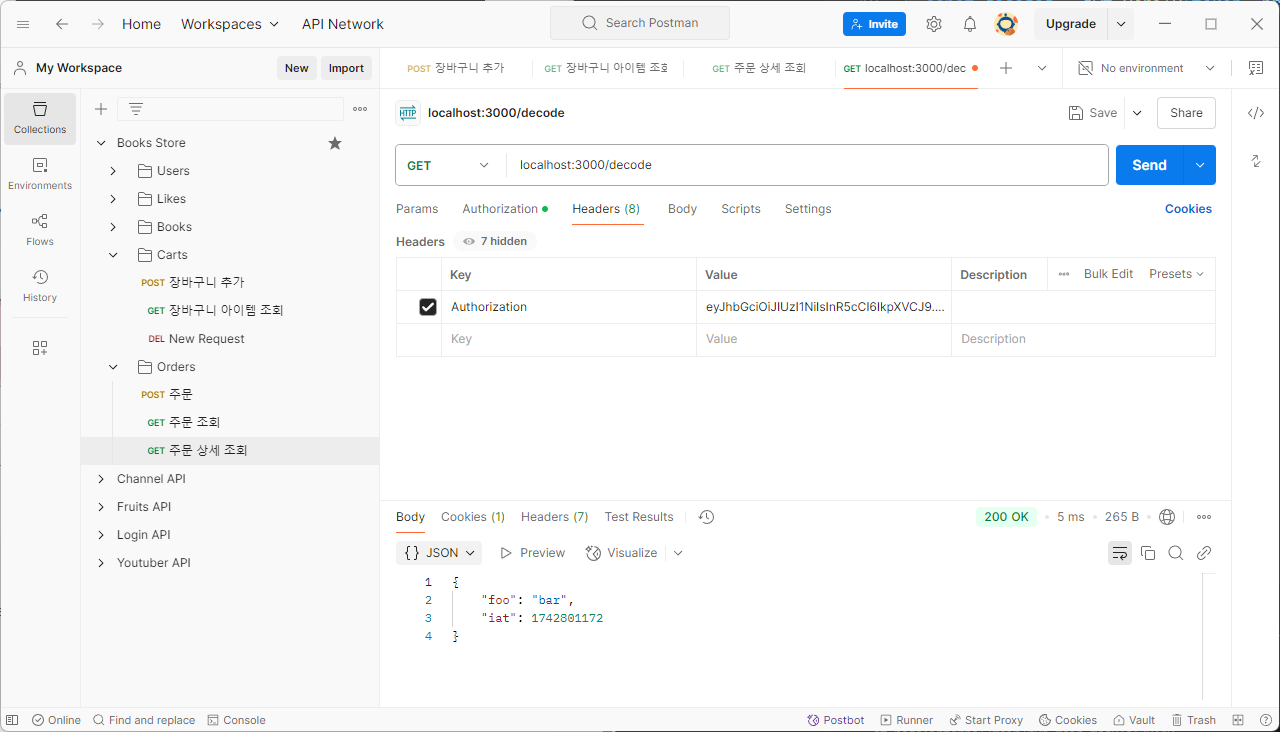The width and height of the screenshot is (1280, 732).
Task: Collapse the Carts folder
Action: tap(113, 255)
